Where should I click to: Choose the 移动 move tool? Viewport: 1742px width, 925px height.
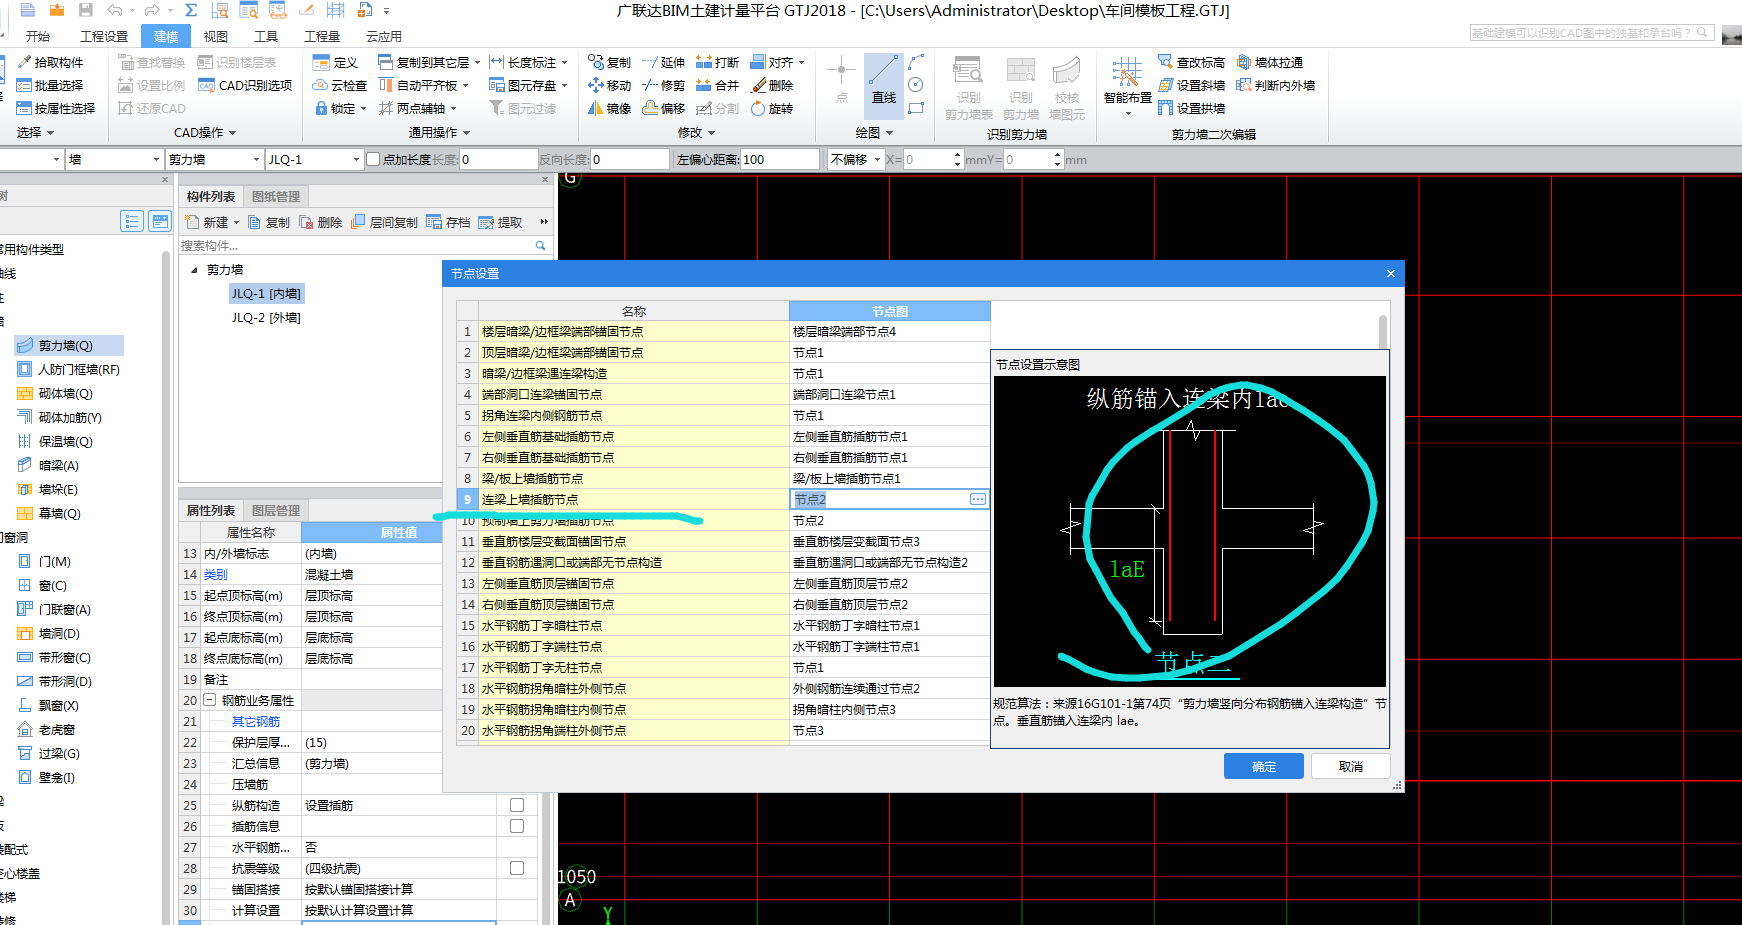click(610, 85)
